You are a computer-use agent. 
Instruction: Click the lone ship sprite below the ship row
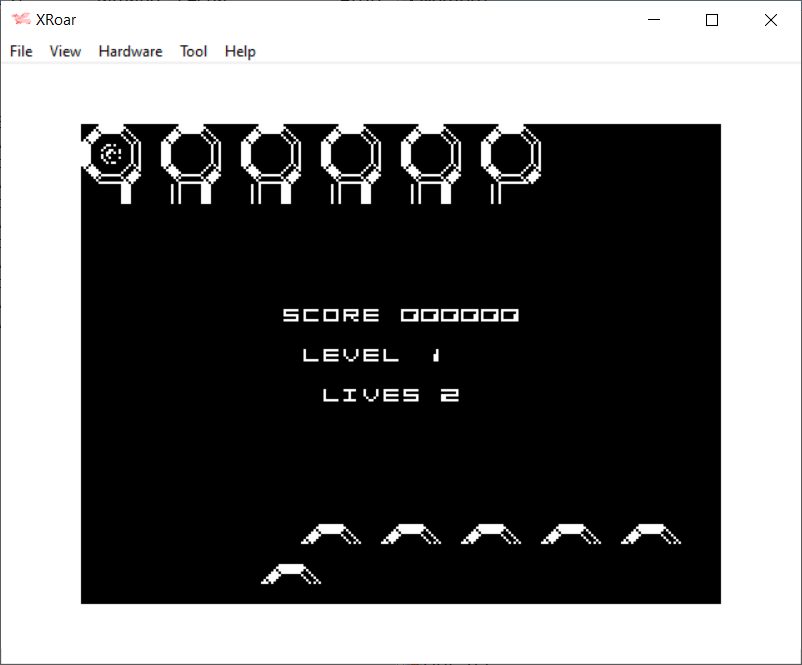pos(290,574)
